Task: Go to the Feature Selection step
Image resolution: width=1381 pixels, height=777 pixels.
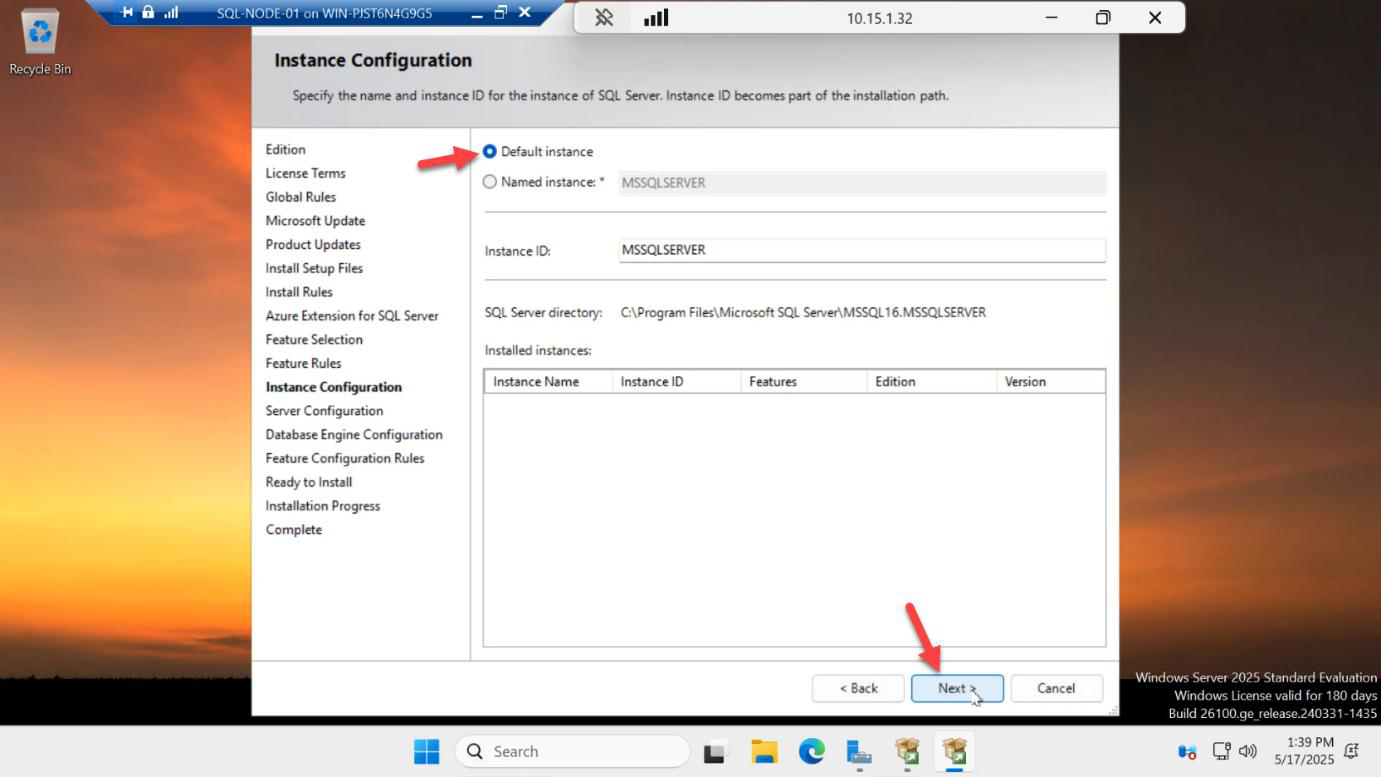Action: 314,339
